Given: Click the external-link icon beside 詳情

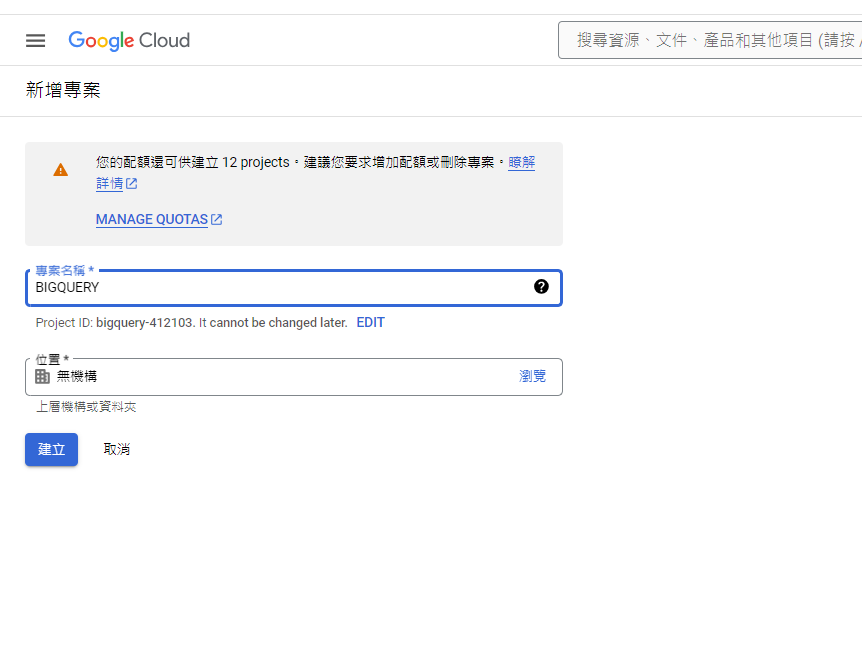Looking at the screenshot, I should point(131,184).
